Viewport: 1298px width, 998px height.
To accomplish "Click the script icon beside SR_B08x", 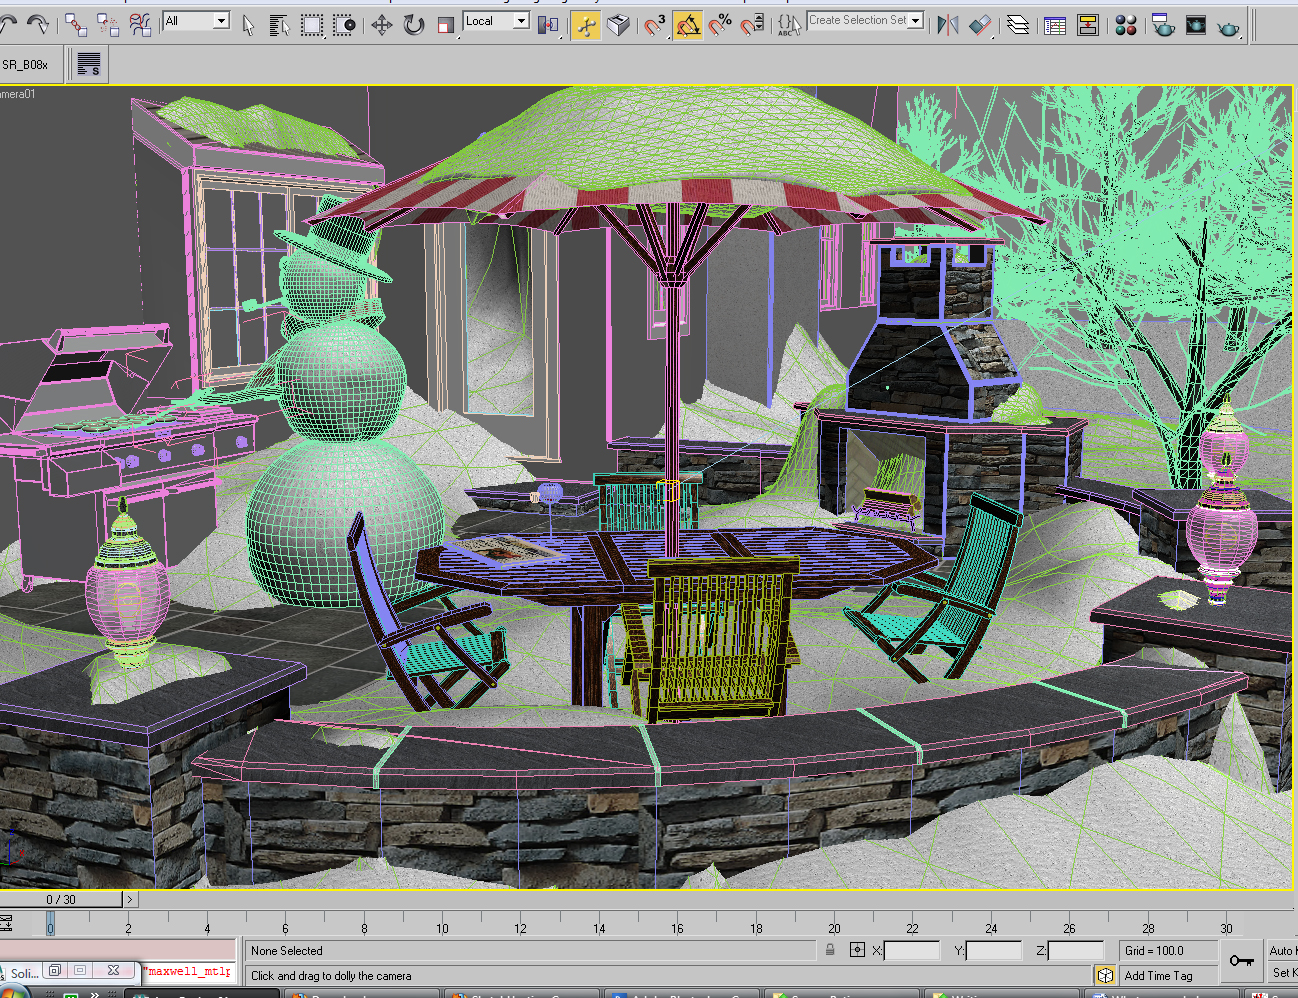I will [89, 65].
